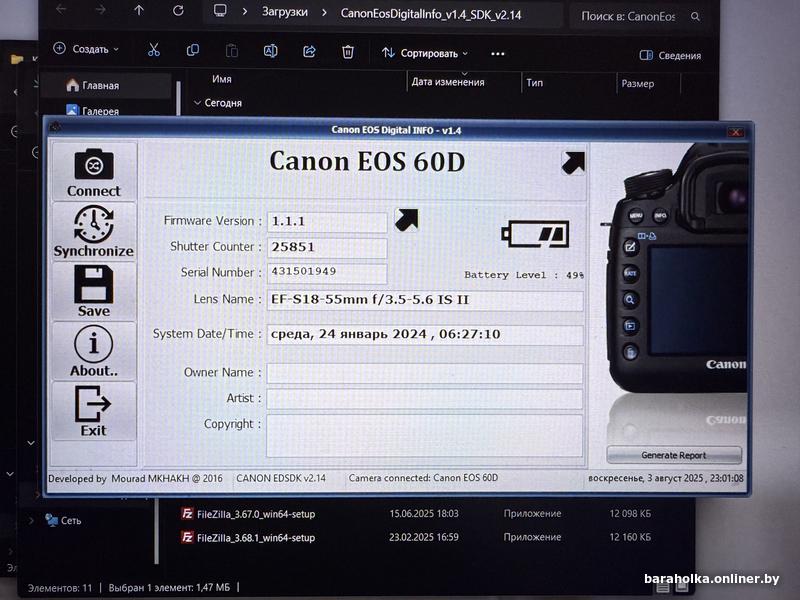800x600 pixels.
Task: Sort files by the Имя column
Action: [x=222, y=79]
